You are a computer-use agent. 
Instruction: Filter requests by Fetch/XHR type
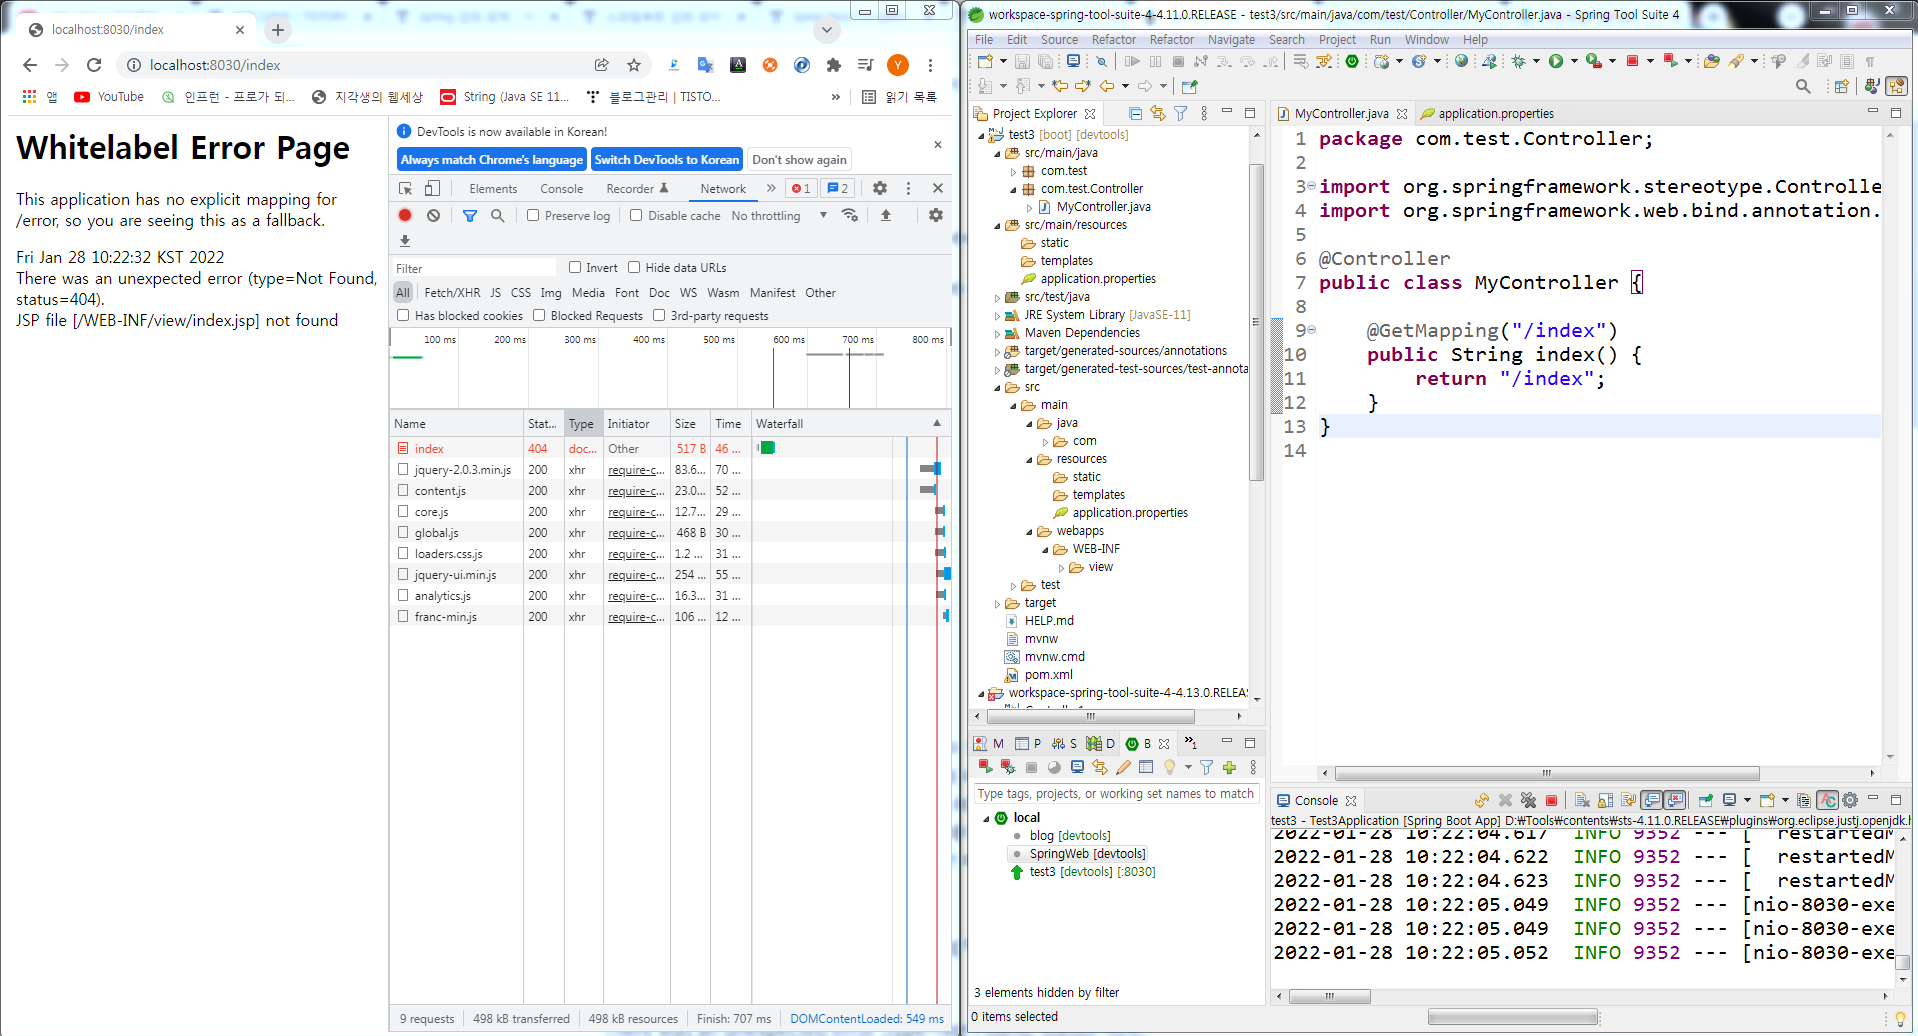click(x=452, y=292)
